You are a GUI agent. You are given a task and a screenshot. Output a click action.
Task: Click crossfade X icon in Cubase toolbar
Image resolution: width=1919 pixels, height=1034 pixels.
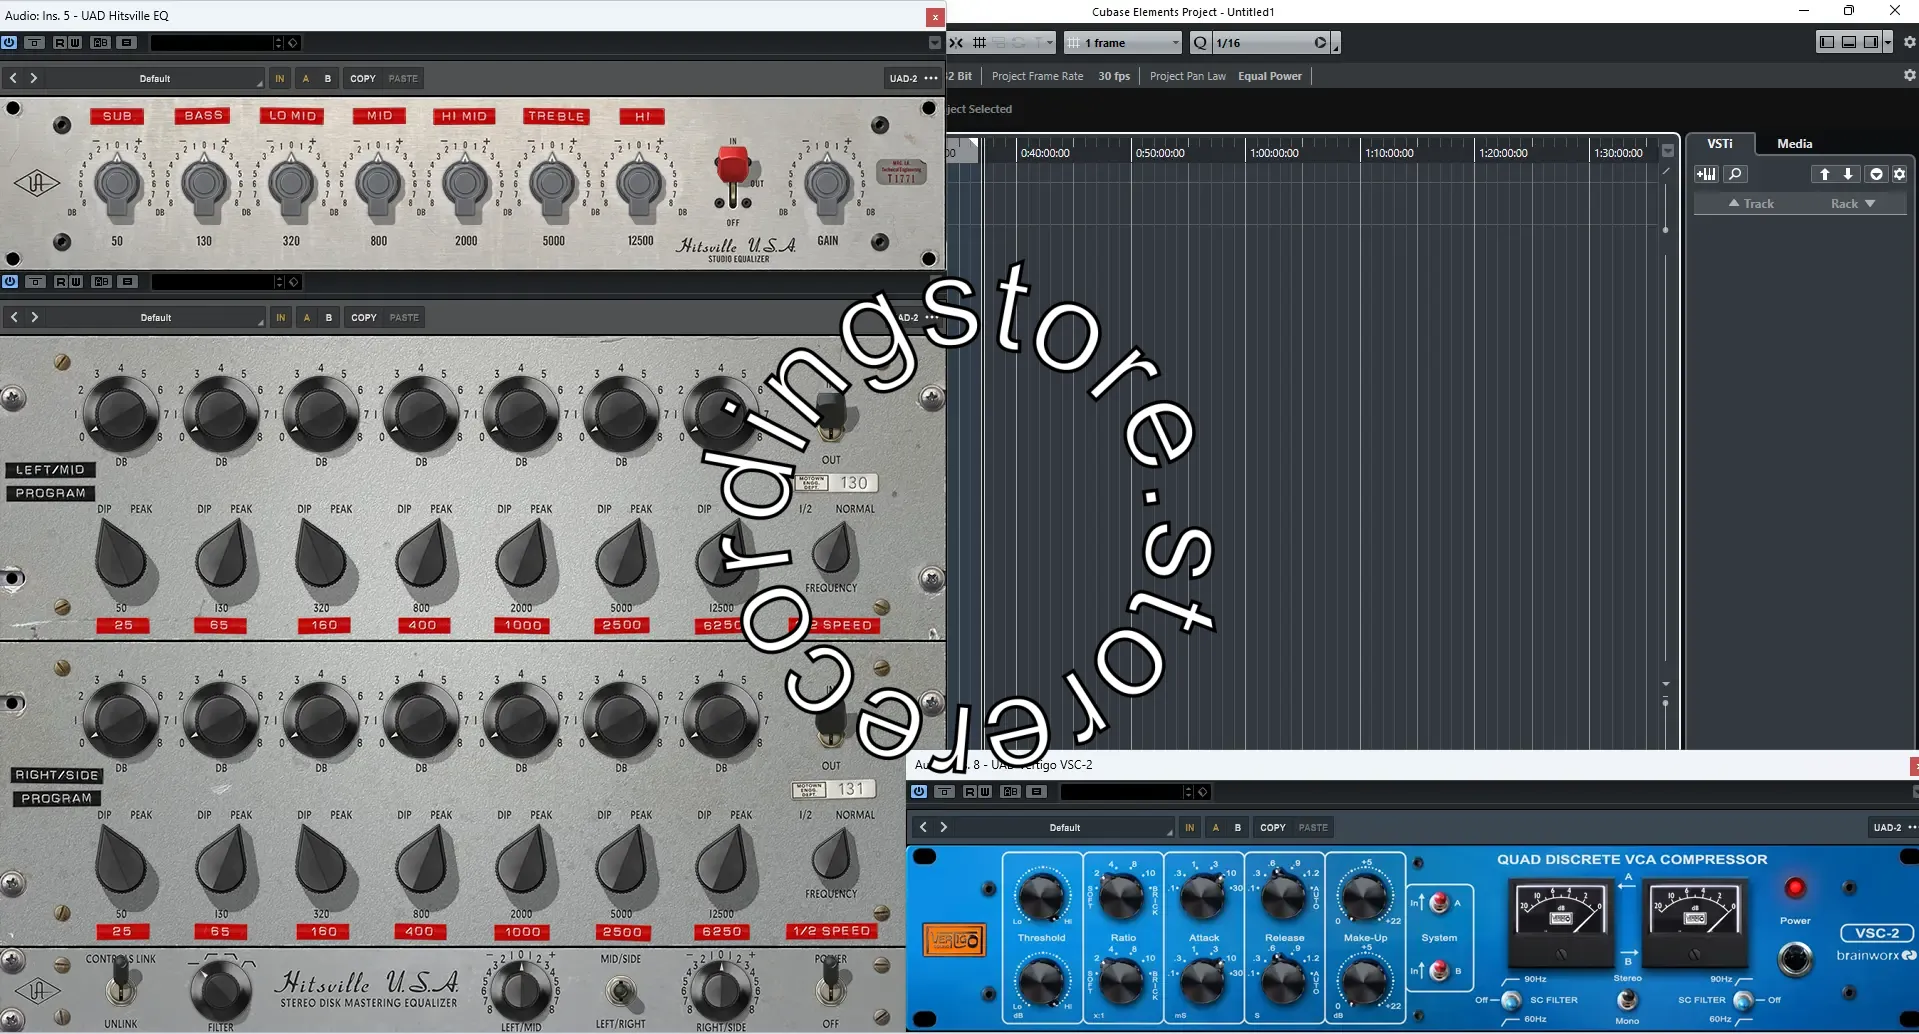(956, 42)
